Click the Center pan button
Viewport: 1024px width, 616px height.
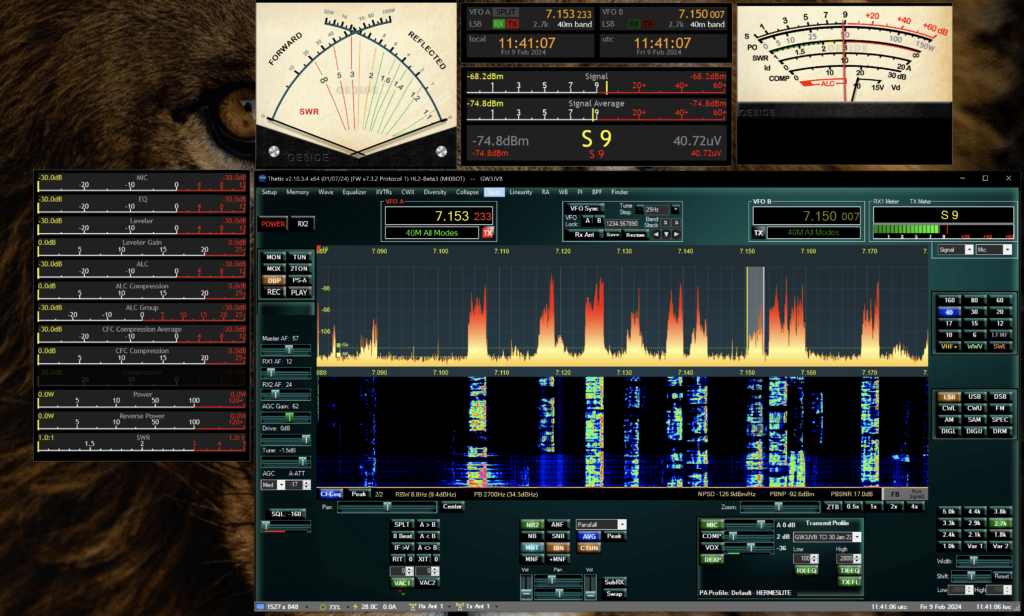(453, 507)
